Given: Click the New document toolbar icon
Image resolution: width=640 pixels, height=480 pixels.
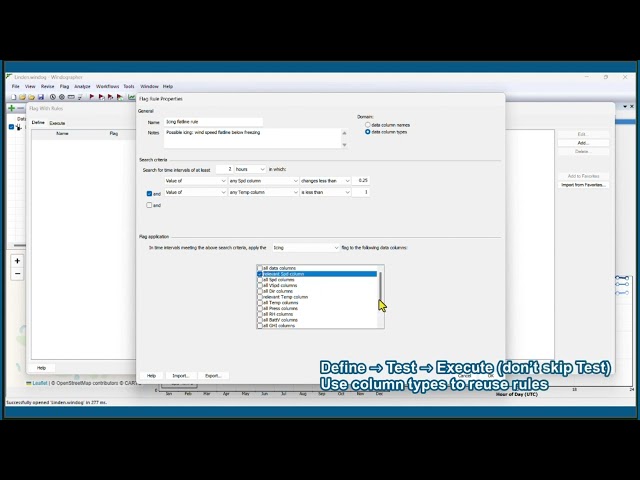Looking at the screenshot, I should pyautogui.click(x=14, y=97).
